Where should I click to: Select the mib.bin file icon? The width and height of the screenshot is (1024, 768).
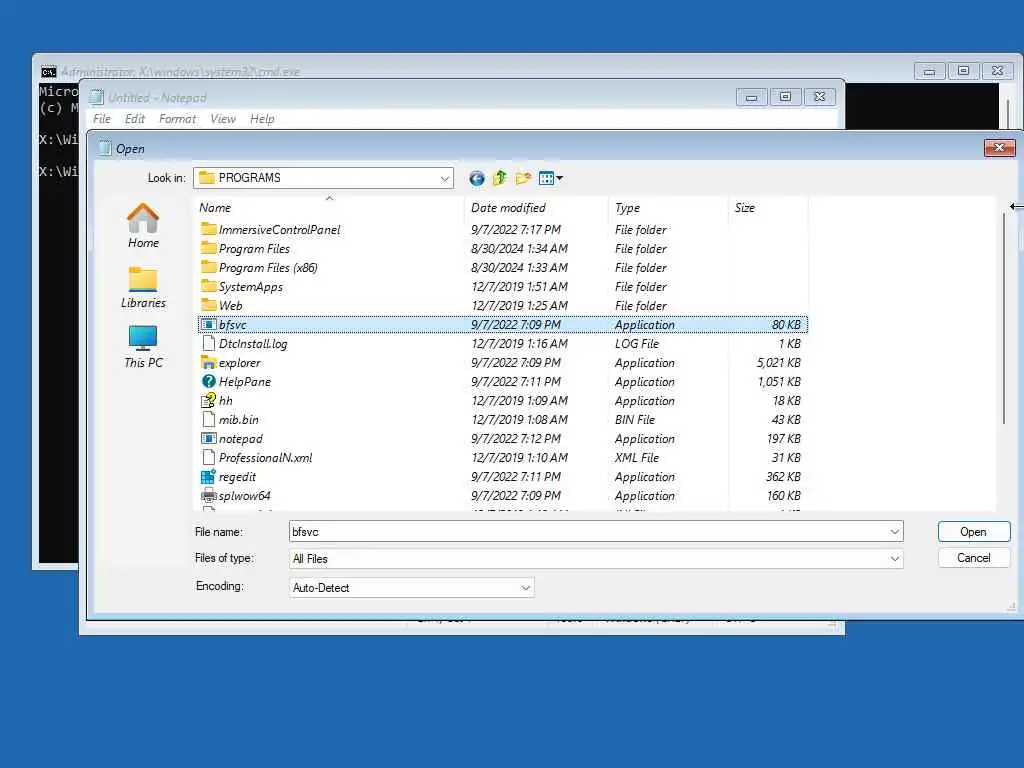pos(208,419)
